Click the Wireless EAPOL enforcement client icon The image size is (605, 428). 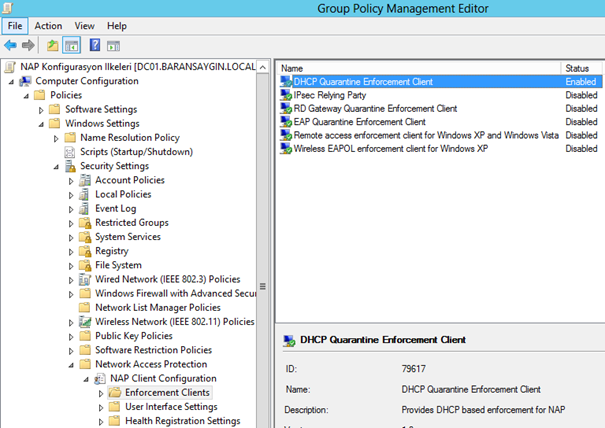click(286, 149)
